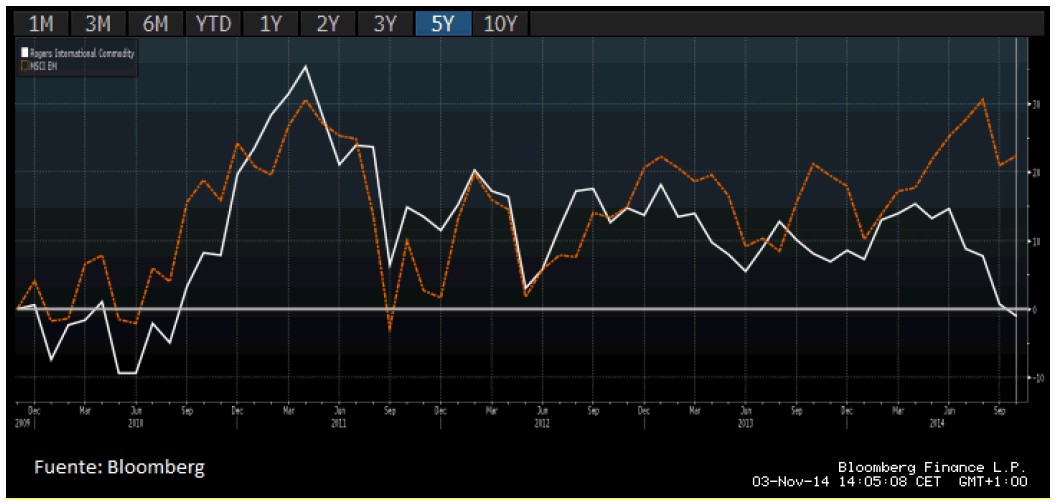This screenshot has height=504, width=1060.
Task: Click the Rogers International Commodity legend label
Action: (82, 53)
